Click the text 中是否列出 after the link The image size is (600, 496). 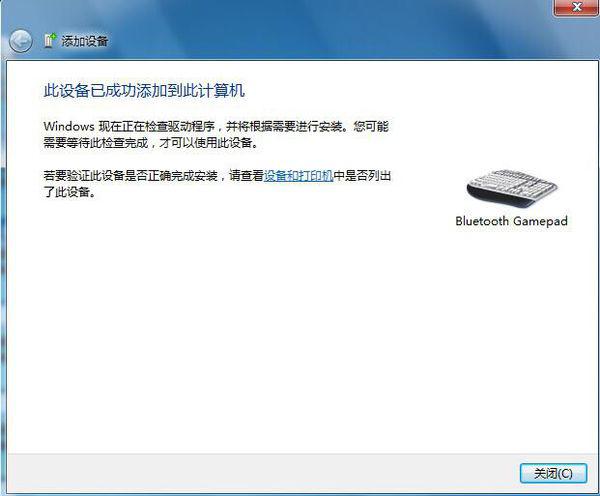click(x=362, y=176)
